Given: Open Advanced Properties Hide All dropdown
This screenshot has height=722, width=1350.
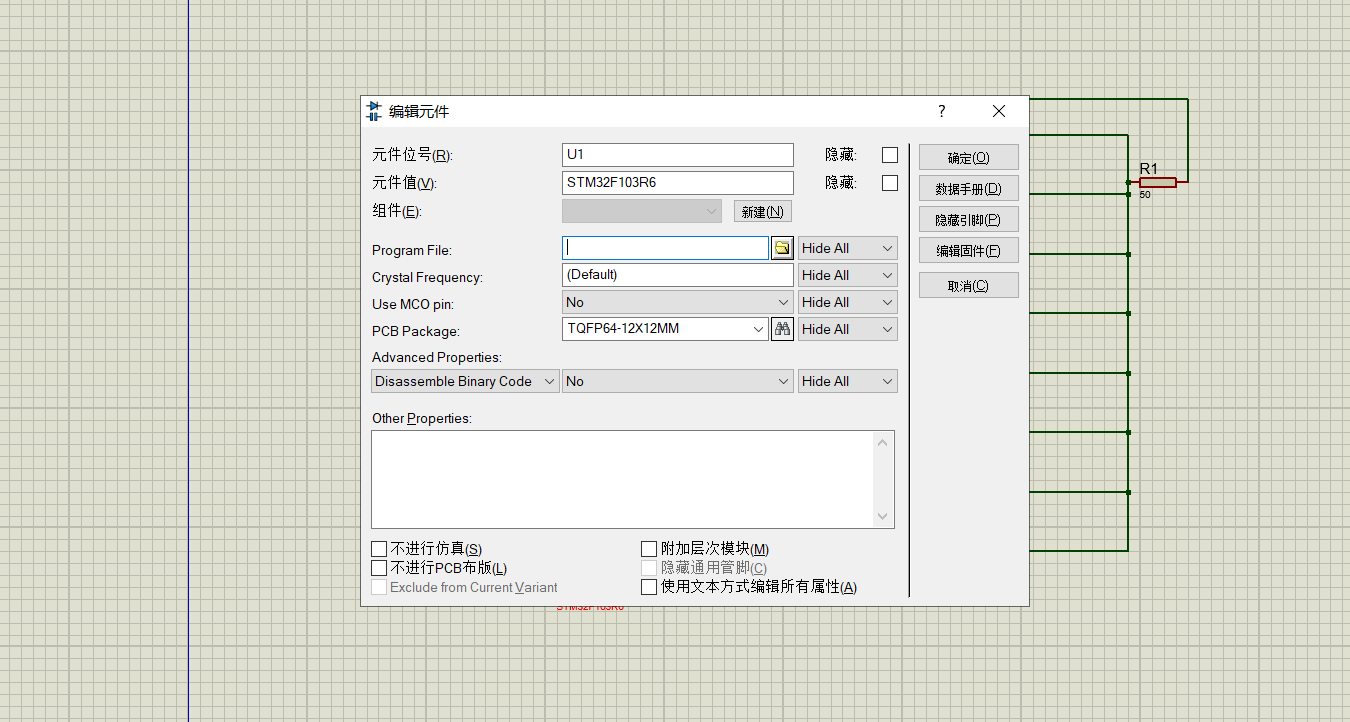Looking at the screenshot, I should 847,381.
